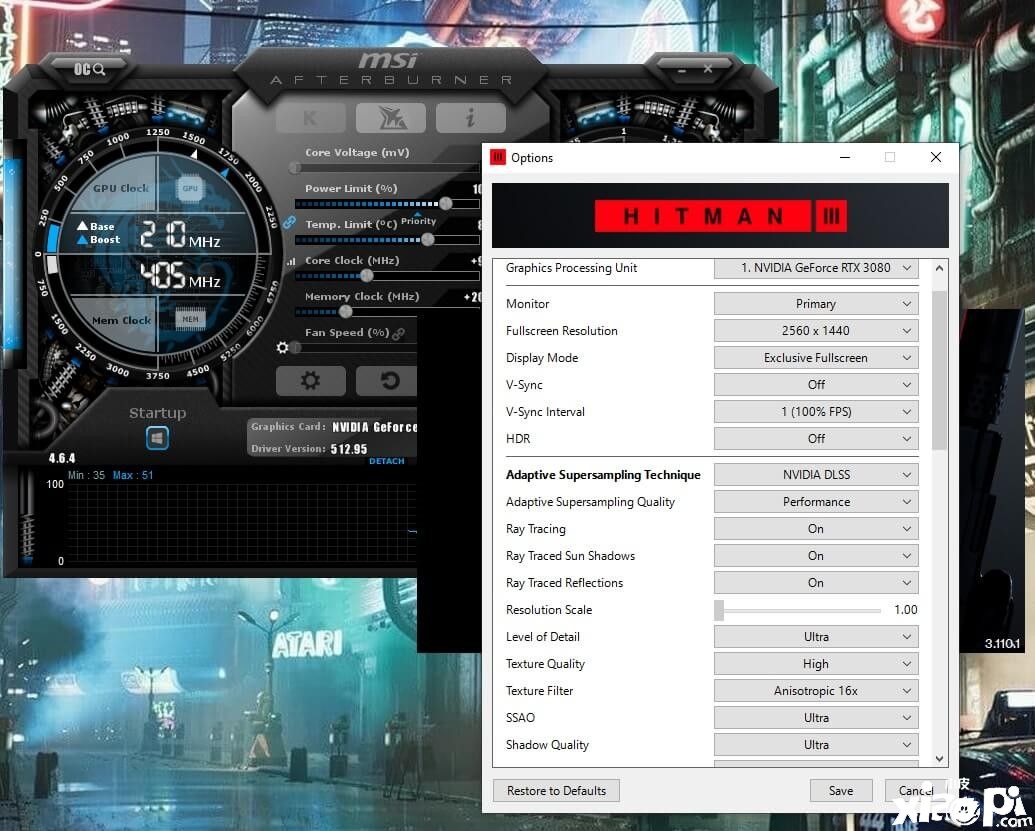Click the 405 MHz clock readout
1035x831 pixels.
(180, 275)
